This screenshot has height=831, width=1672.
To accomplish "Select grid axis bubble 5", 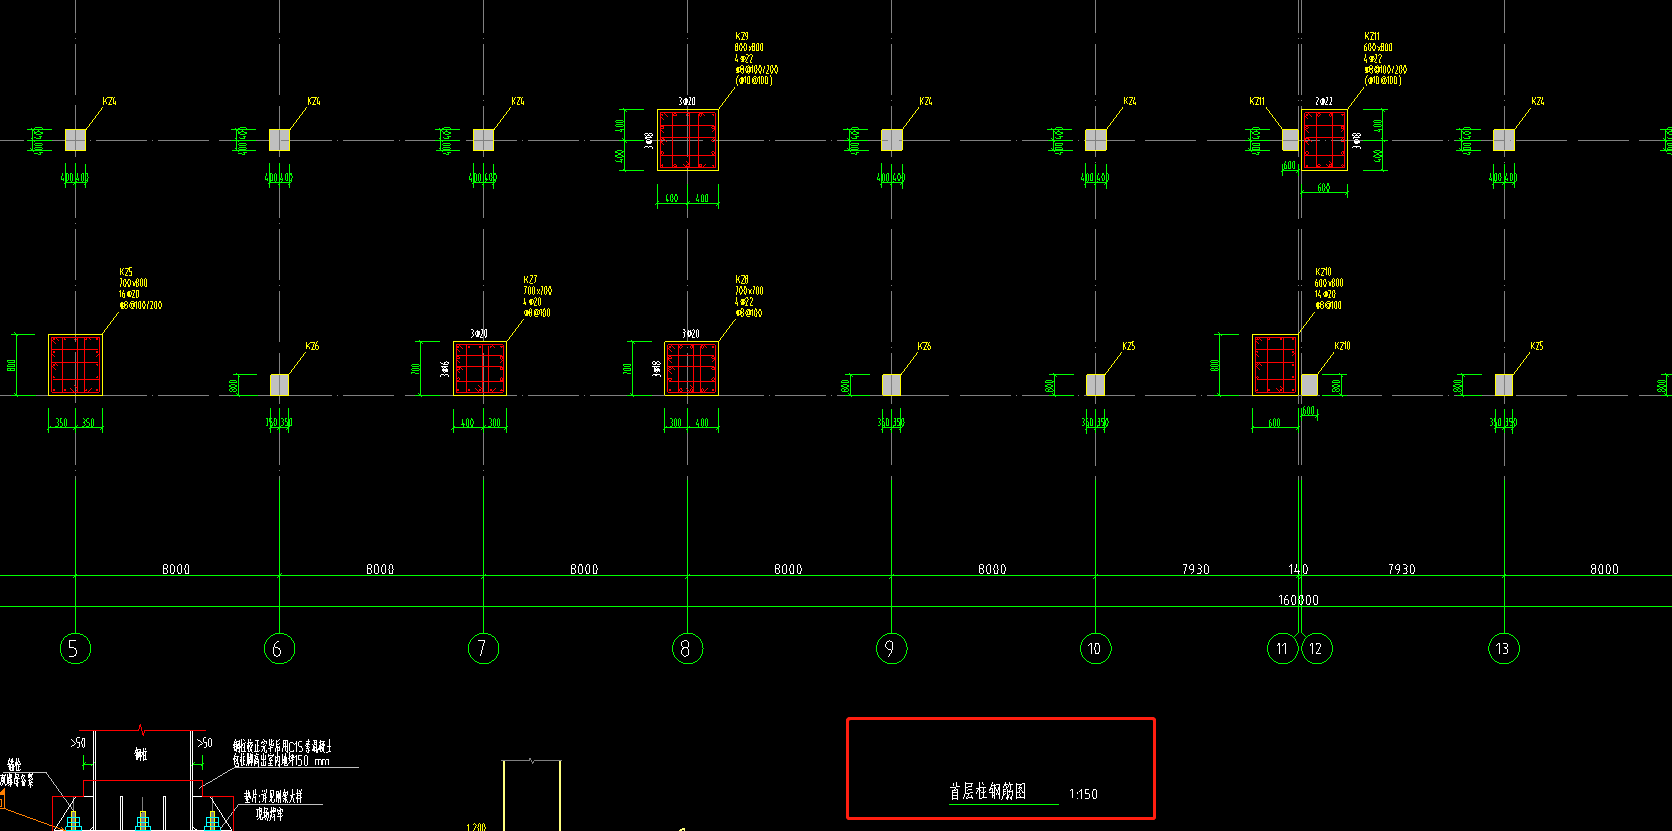I will [x=75, y=648].
